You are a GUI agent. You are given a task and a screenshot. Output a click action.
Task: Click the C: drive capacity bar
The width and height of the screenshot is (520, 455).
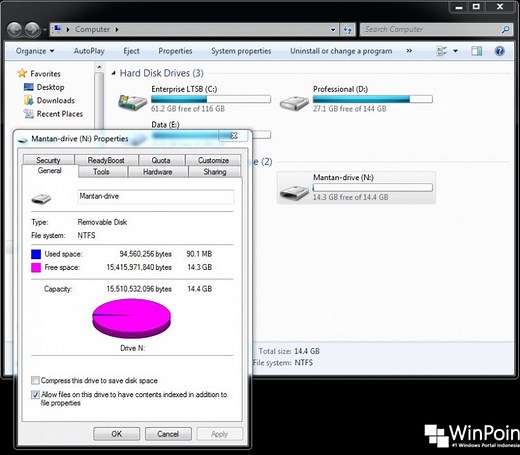click(x=211, y=99)
